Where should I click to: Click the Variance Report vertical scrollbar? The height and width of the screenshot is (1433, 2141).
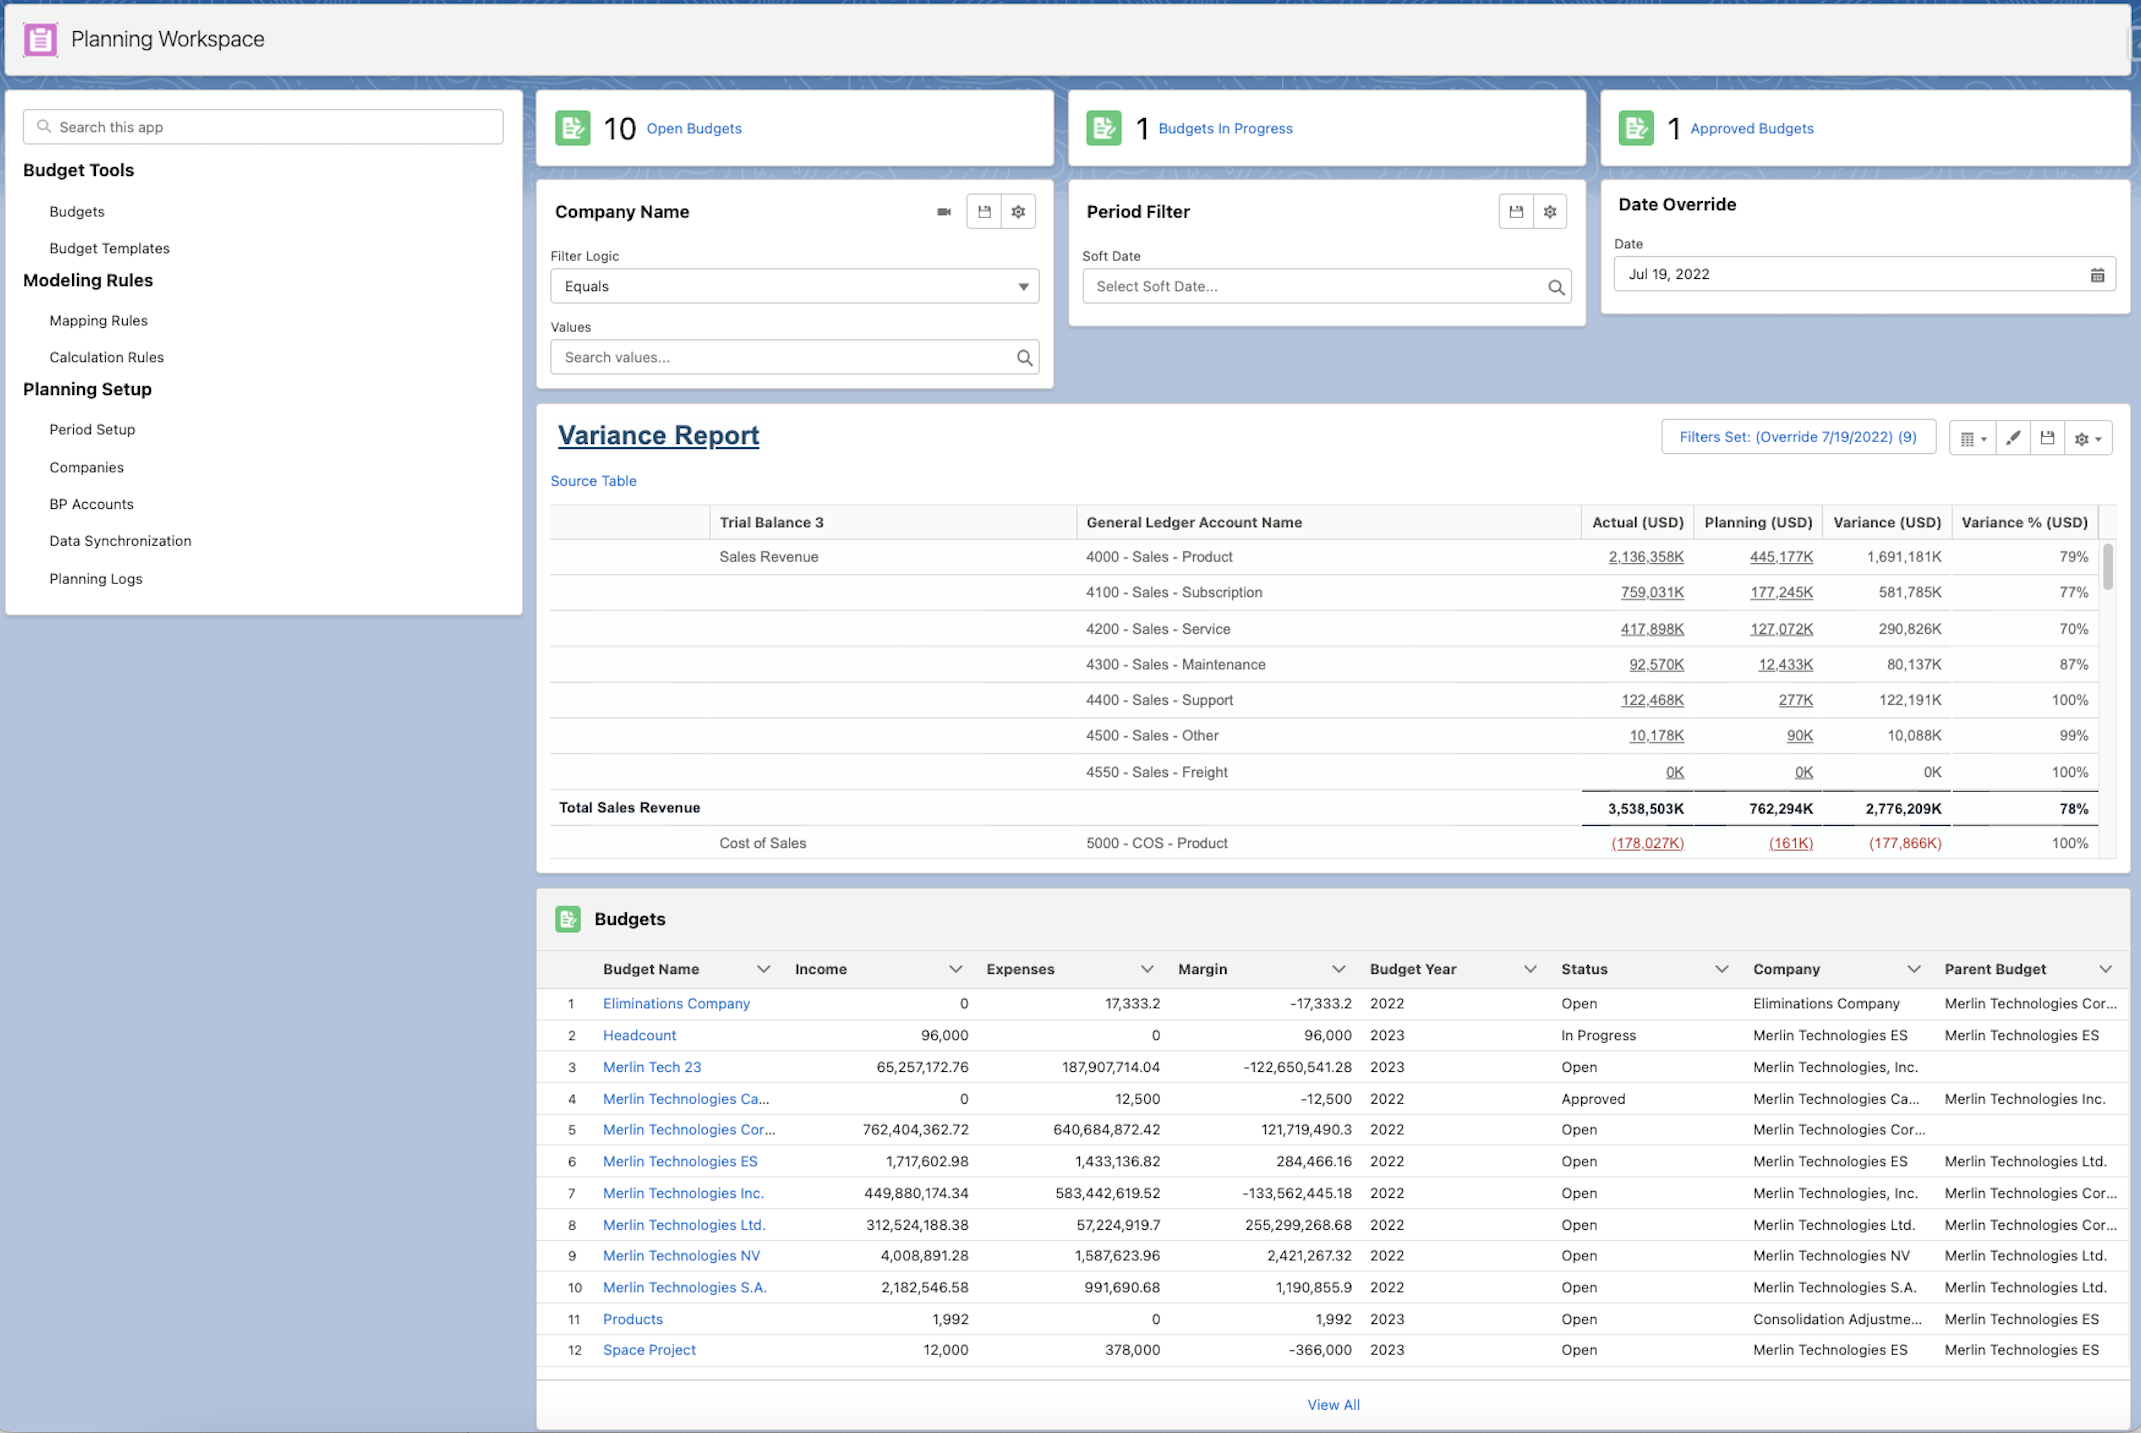2108,566
